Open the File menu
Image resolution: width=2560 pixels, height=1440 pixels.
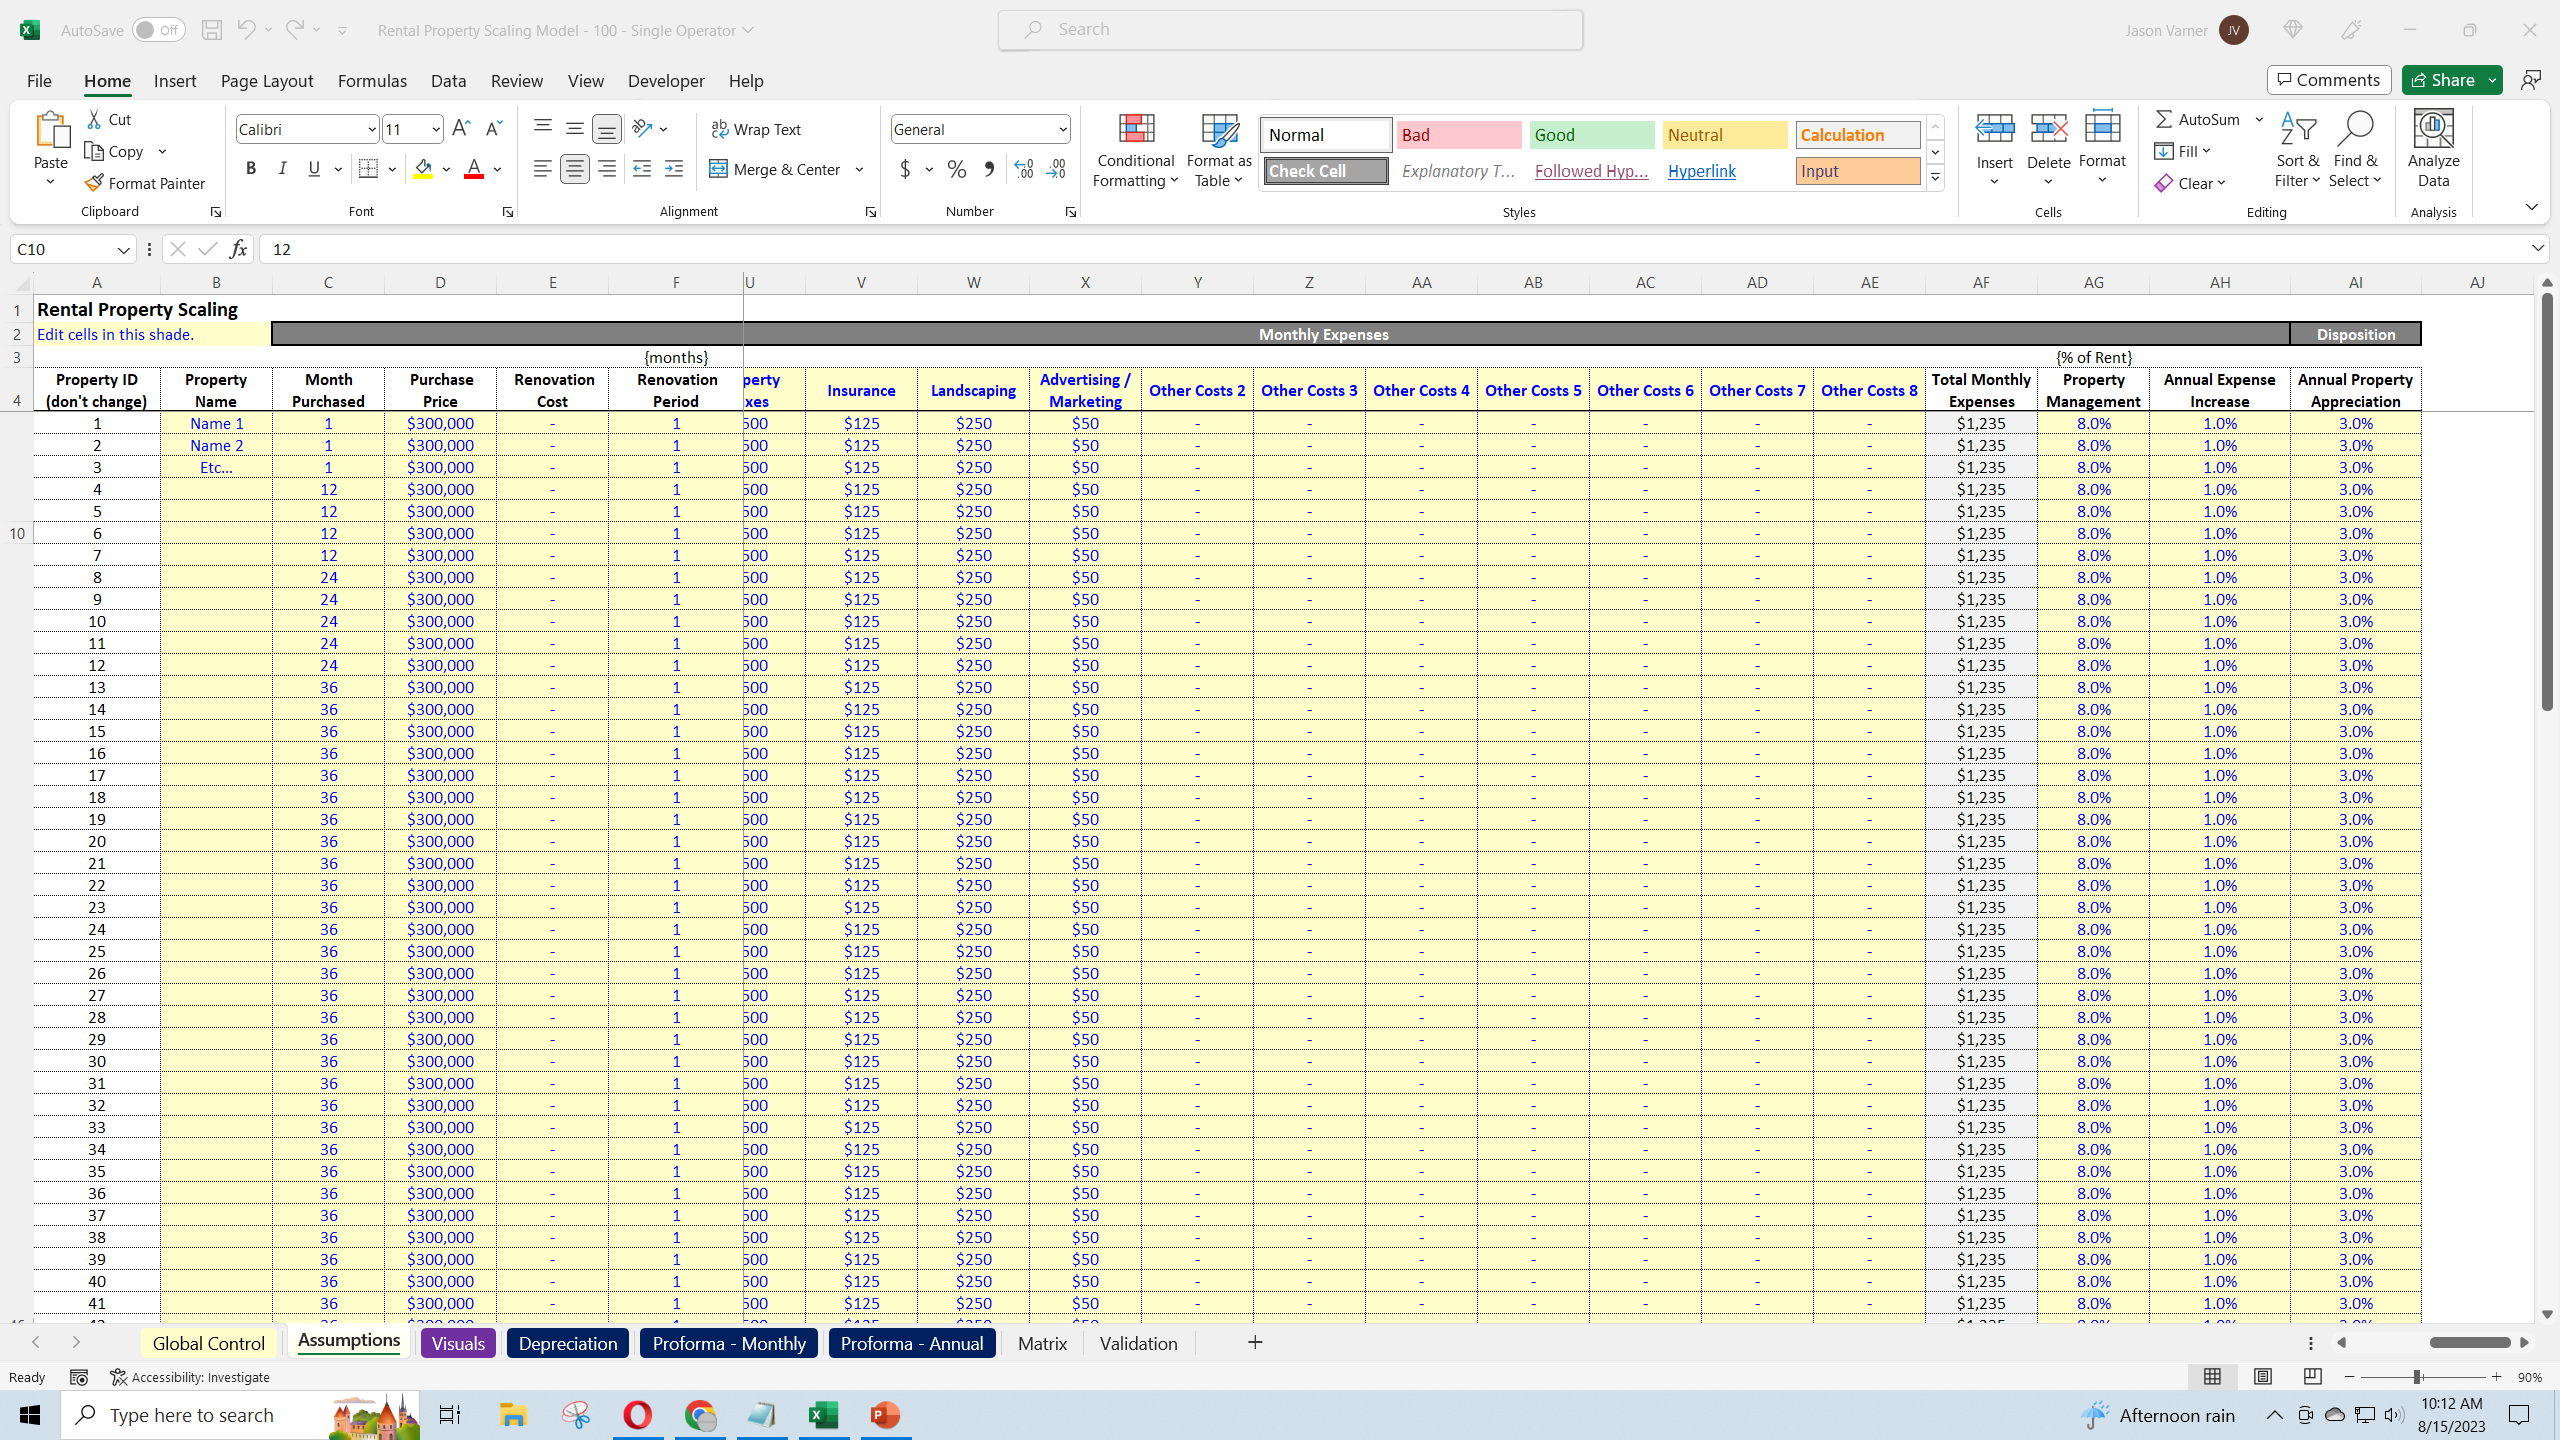(x=39, y=81)
